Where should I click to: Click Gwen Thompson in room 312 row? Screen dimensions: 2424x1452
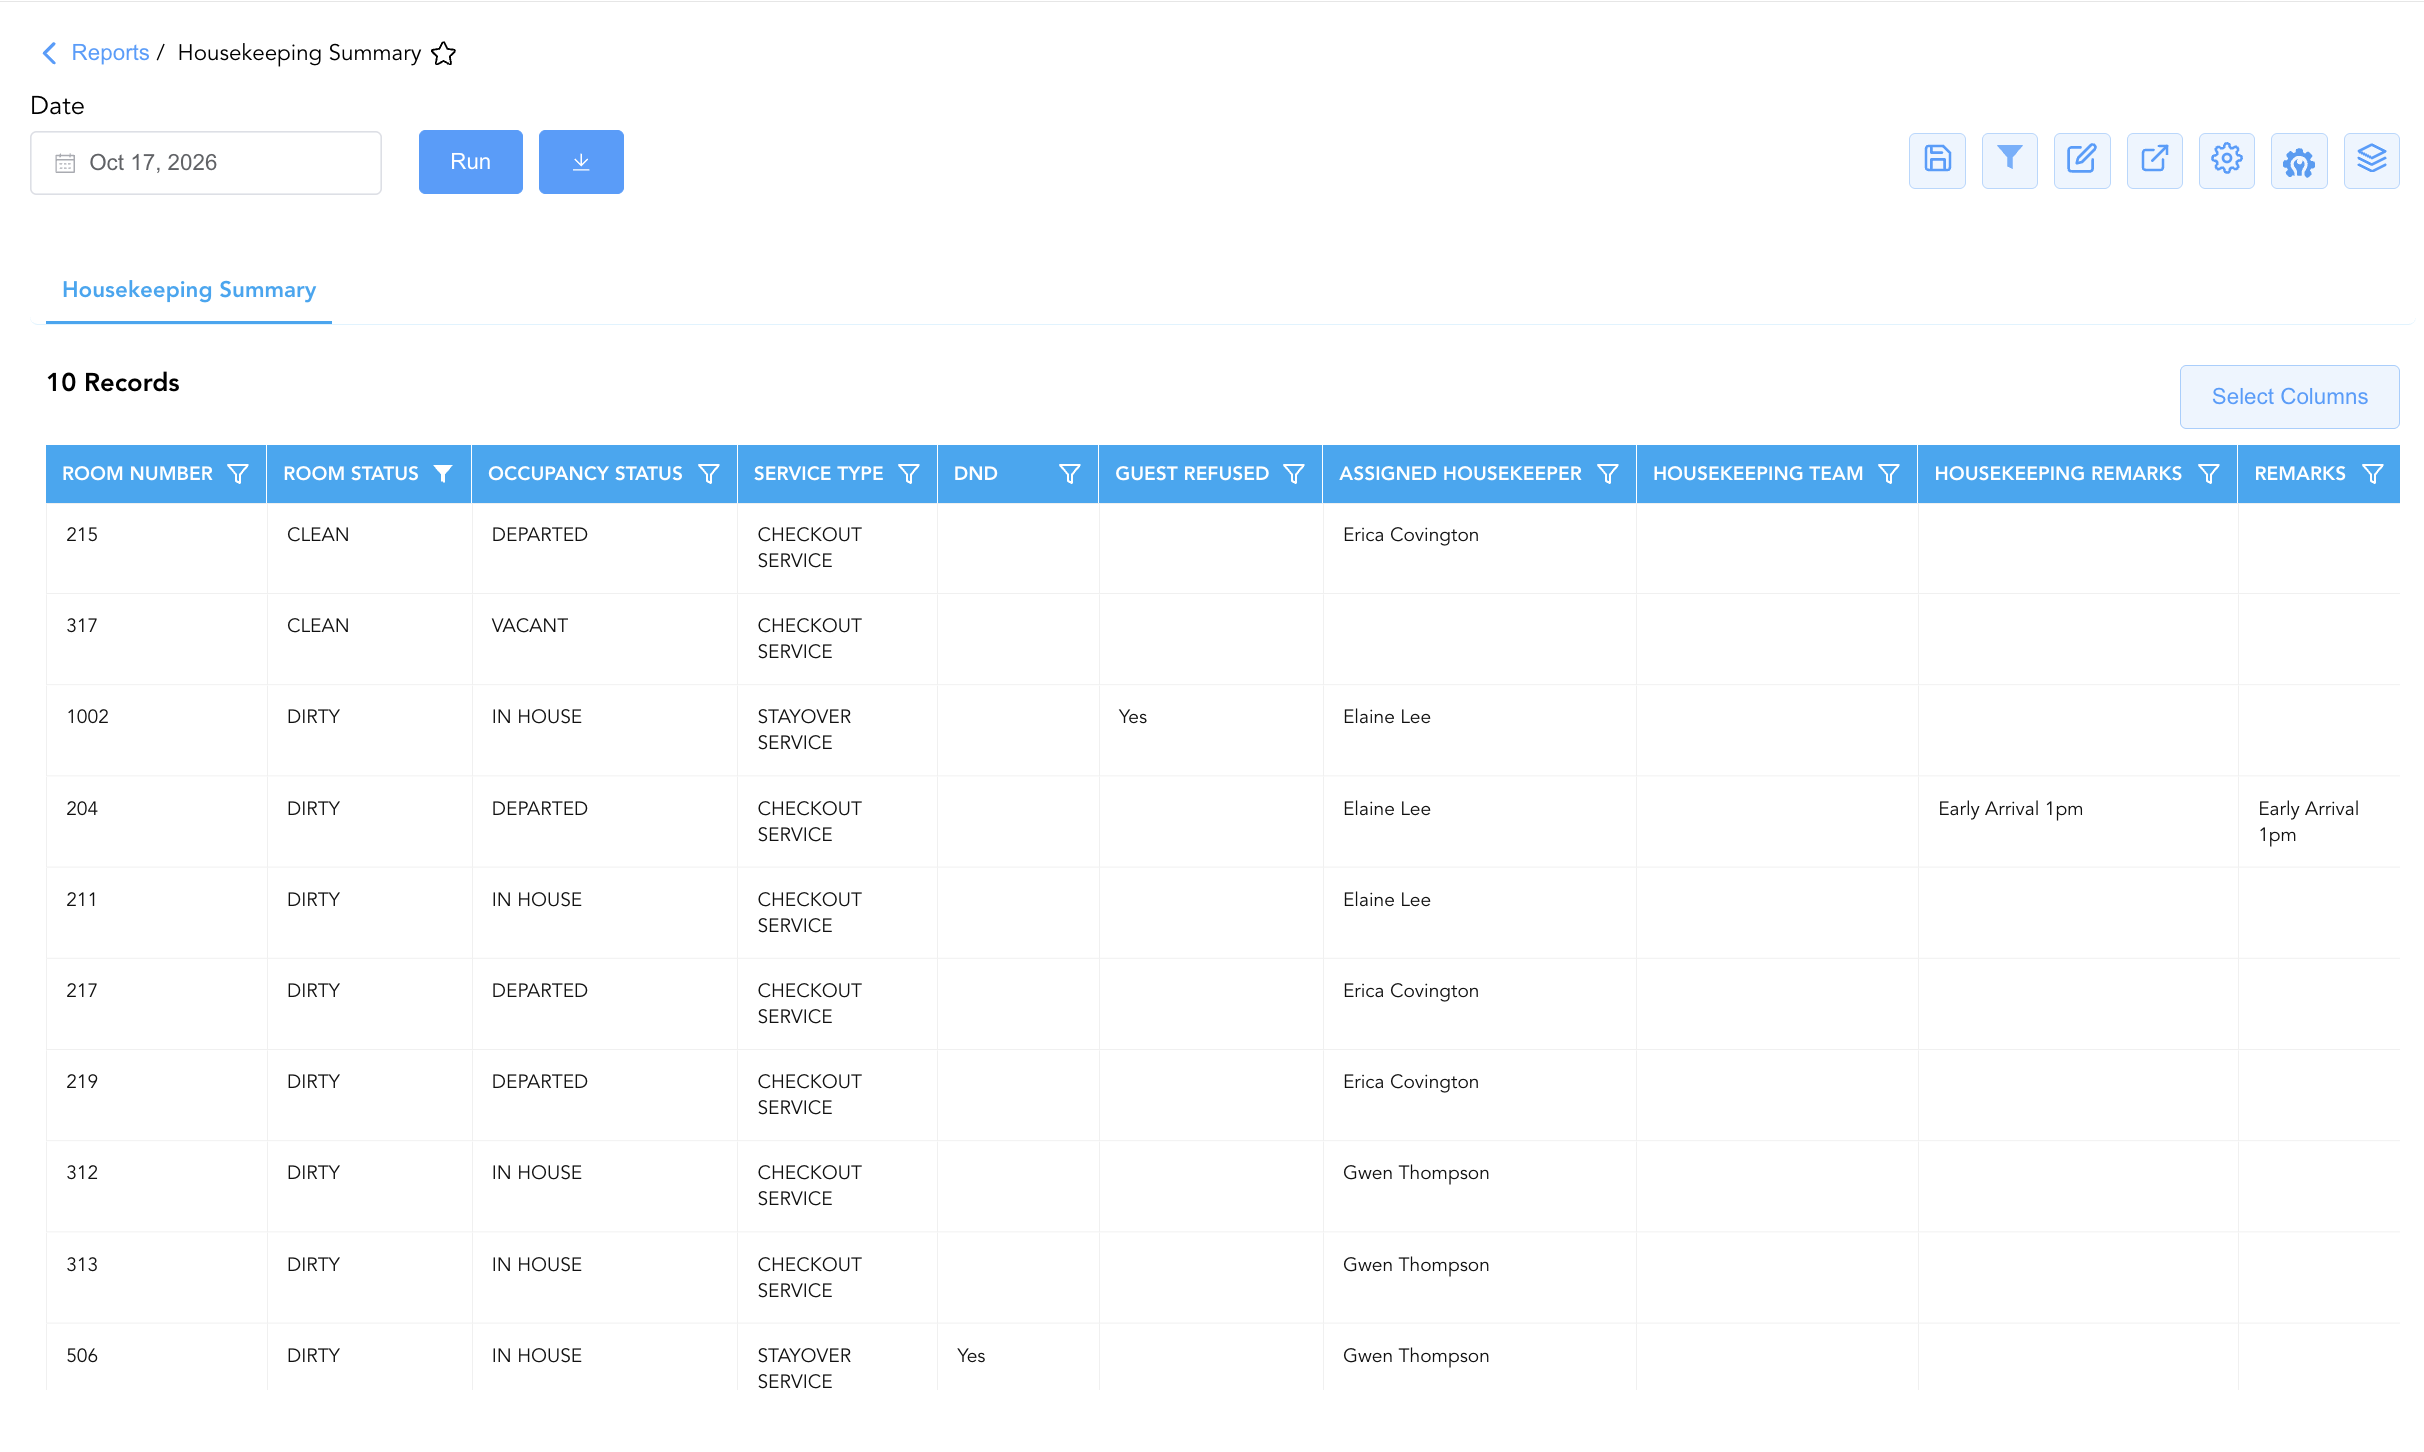coord(1416,1173)
